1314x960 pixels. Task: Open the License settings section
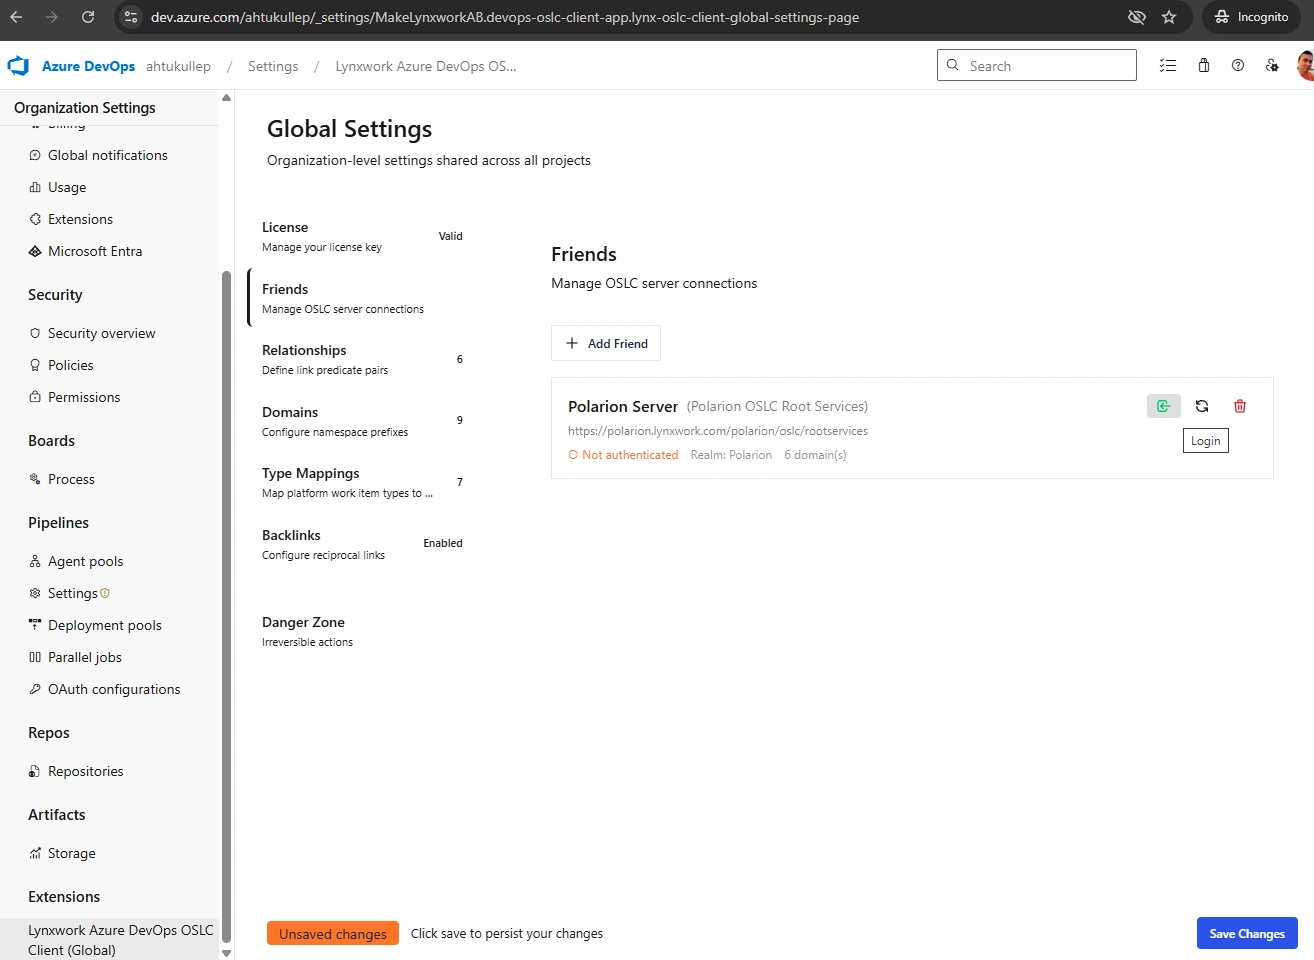pyautogui.click(x=361, y=236)
